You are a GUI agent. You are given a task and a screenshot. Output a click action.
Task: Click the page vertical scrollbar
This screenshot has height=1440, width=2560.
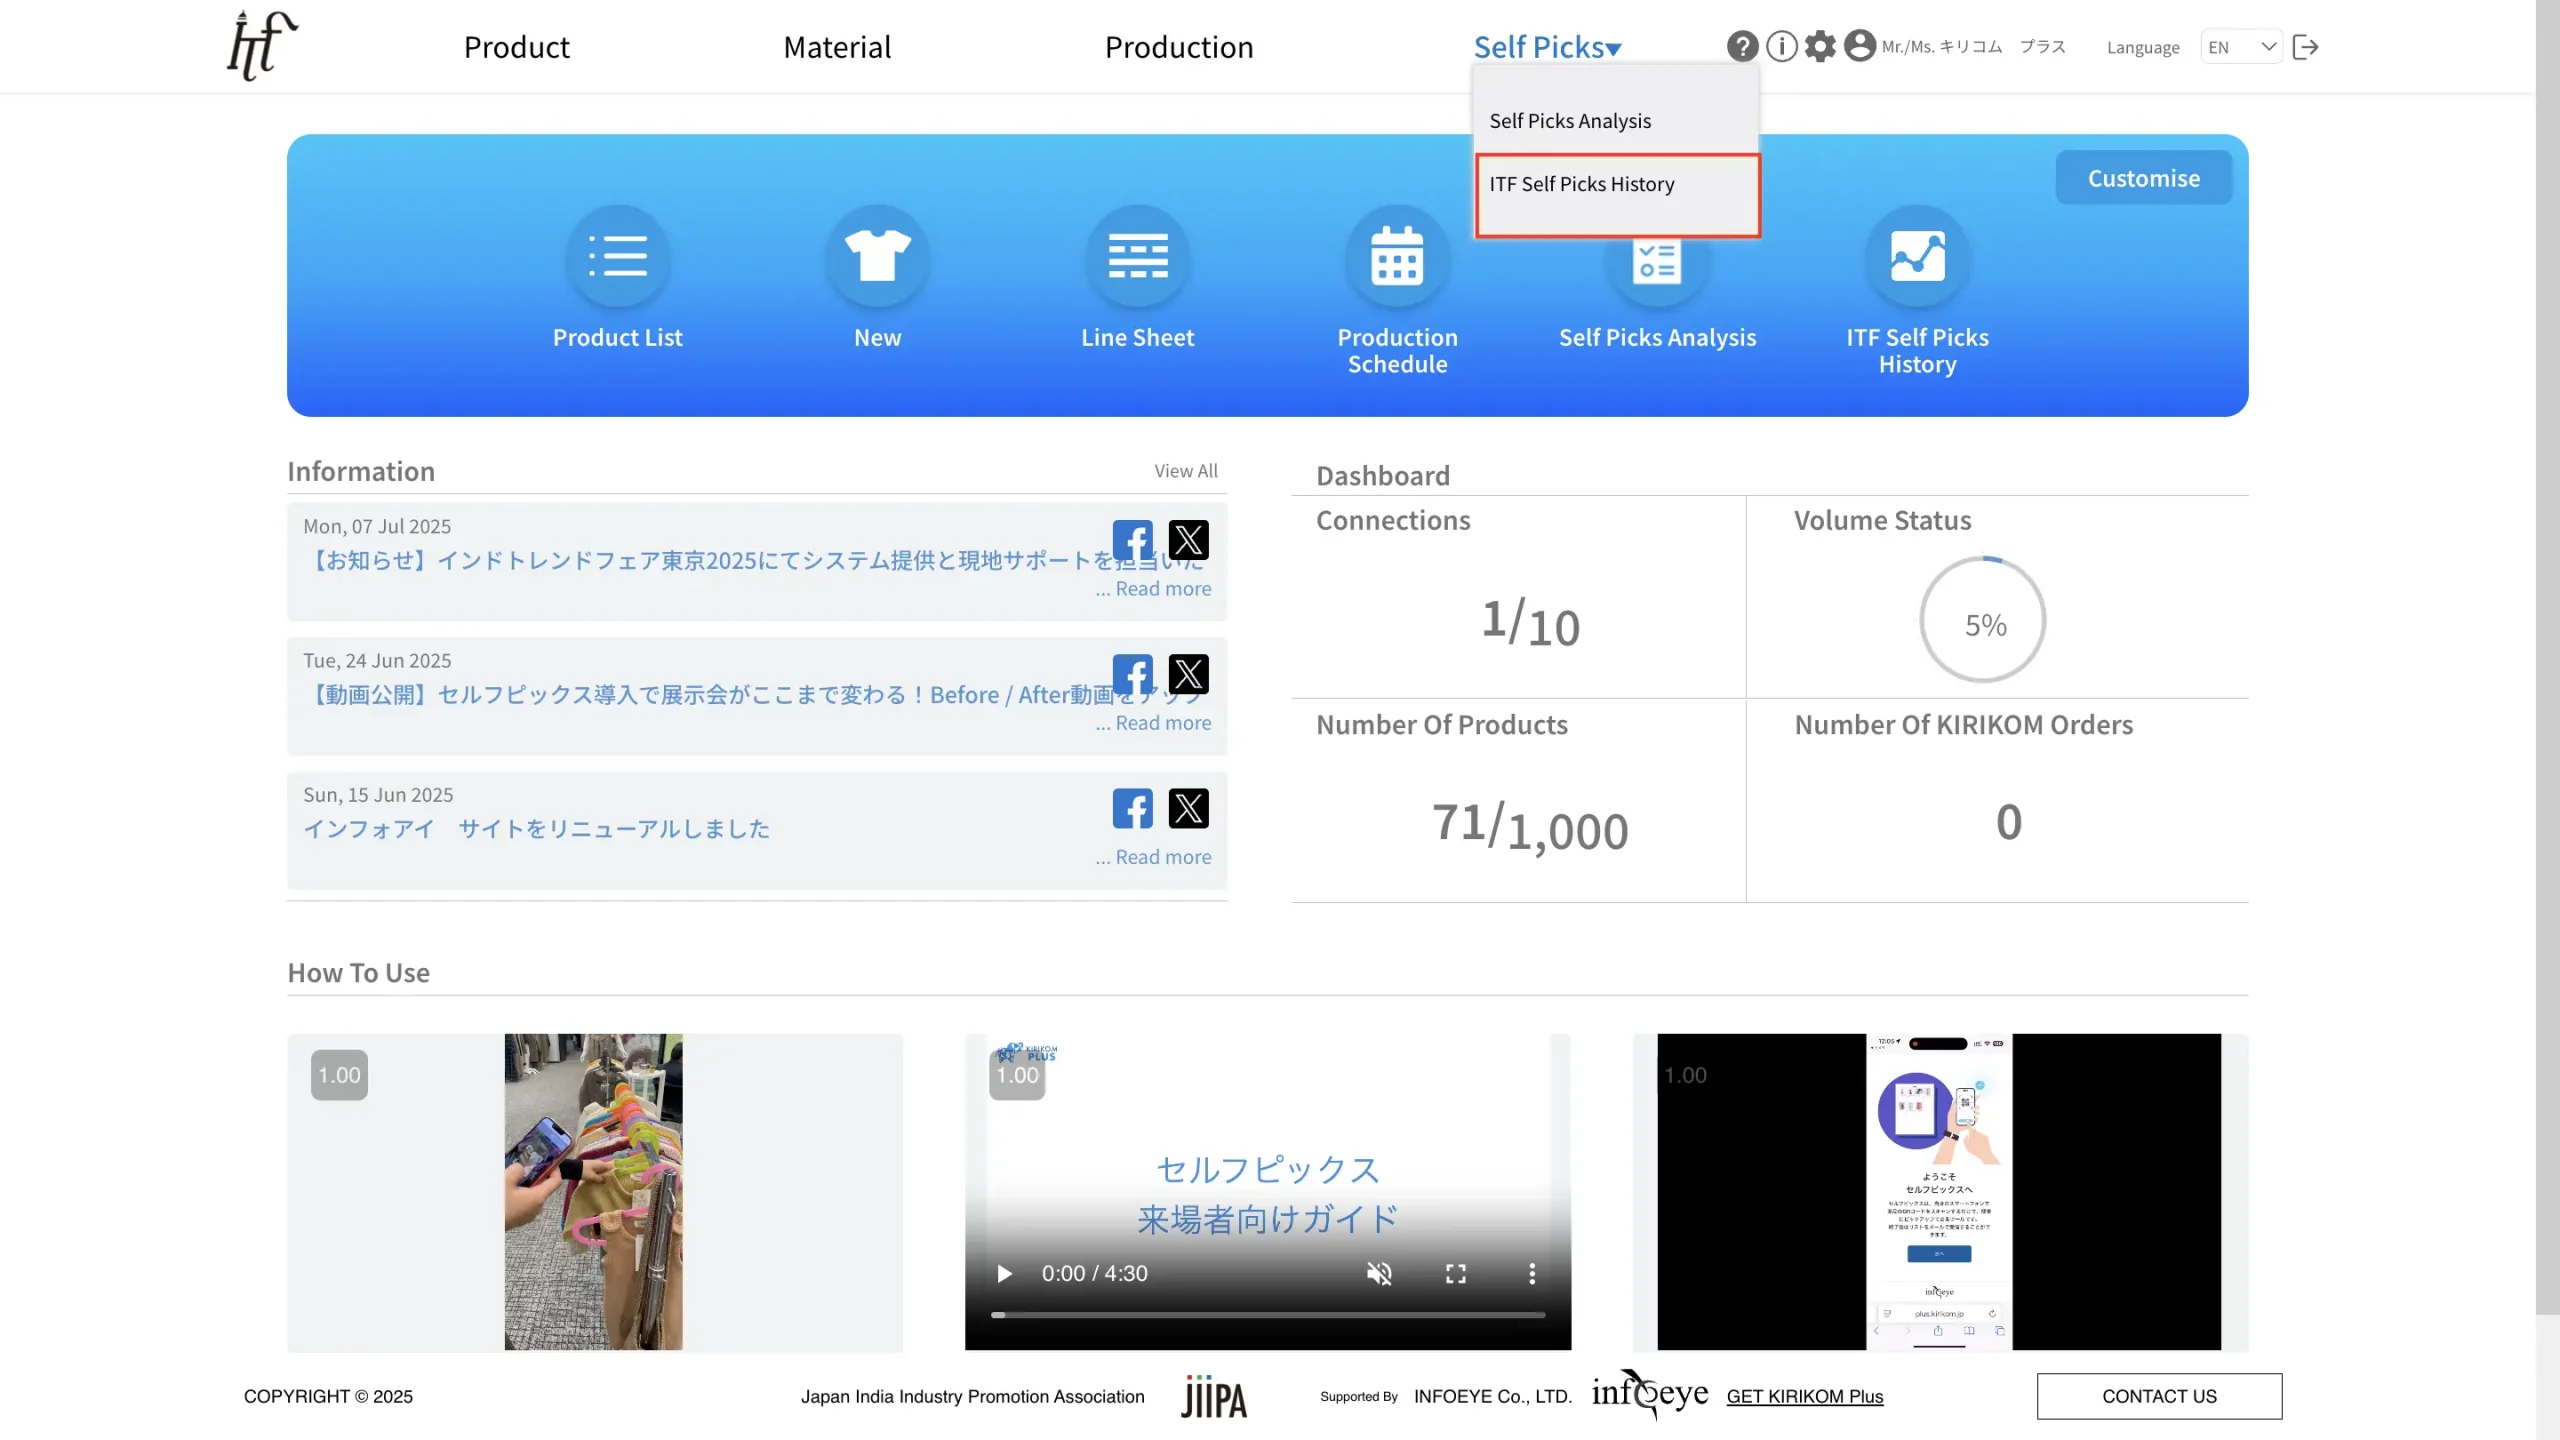click(2547, 660)
